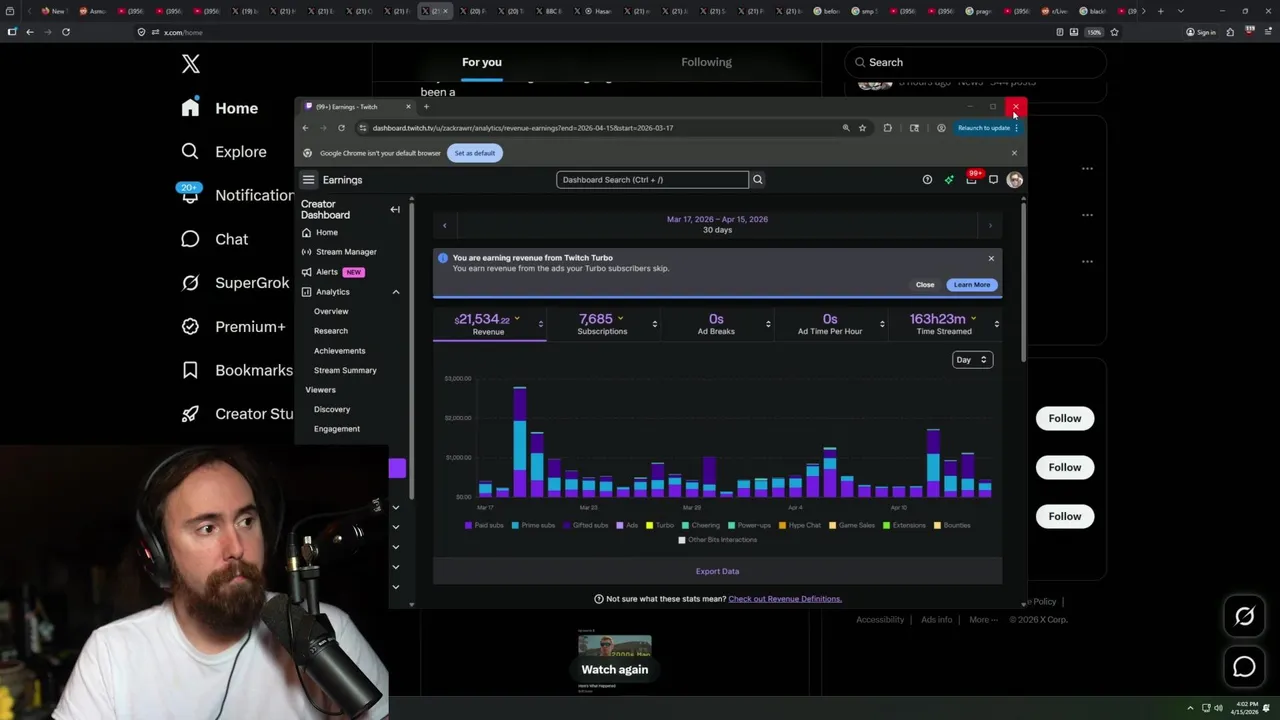Open the messages bubble button on X.com
This screenshot has height=720, width=1280.
(x=1244, y=666)
